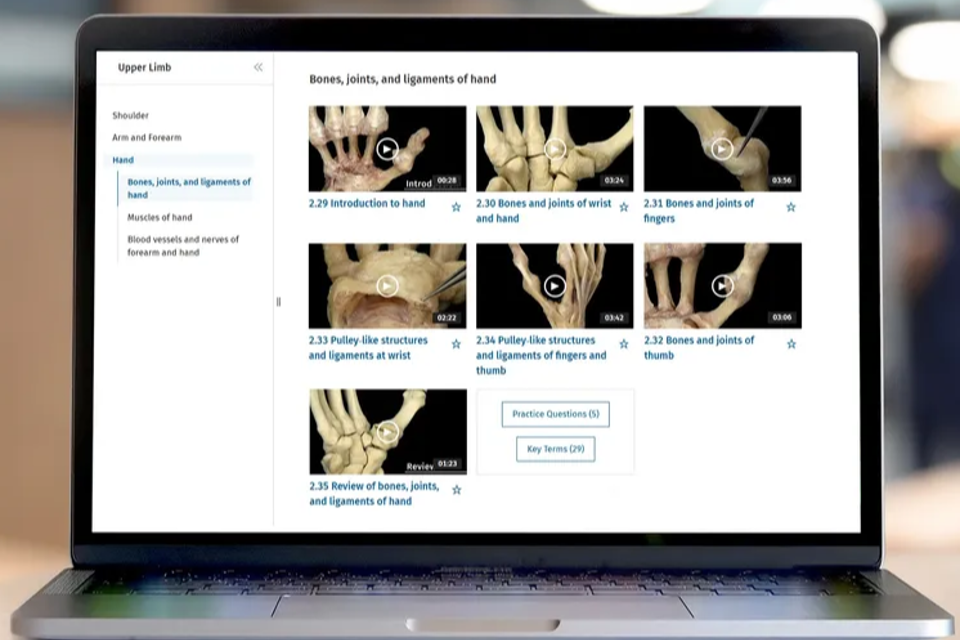Star the 2.30 Bones and joints of wrist video
Image resolution: width=960 pixels, height=640 pixels.
coord(624,207)
